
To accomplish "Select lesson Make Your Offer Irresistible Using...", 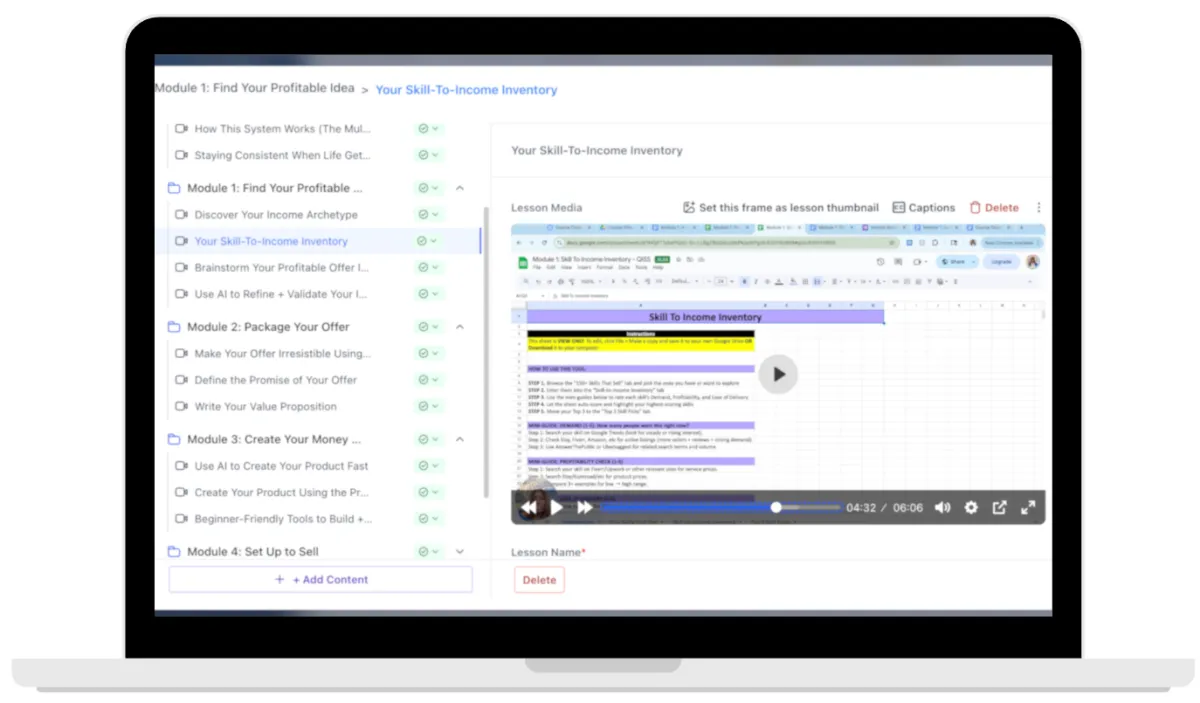I will [282, 354].
